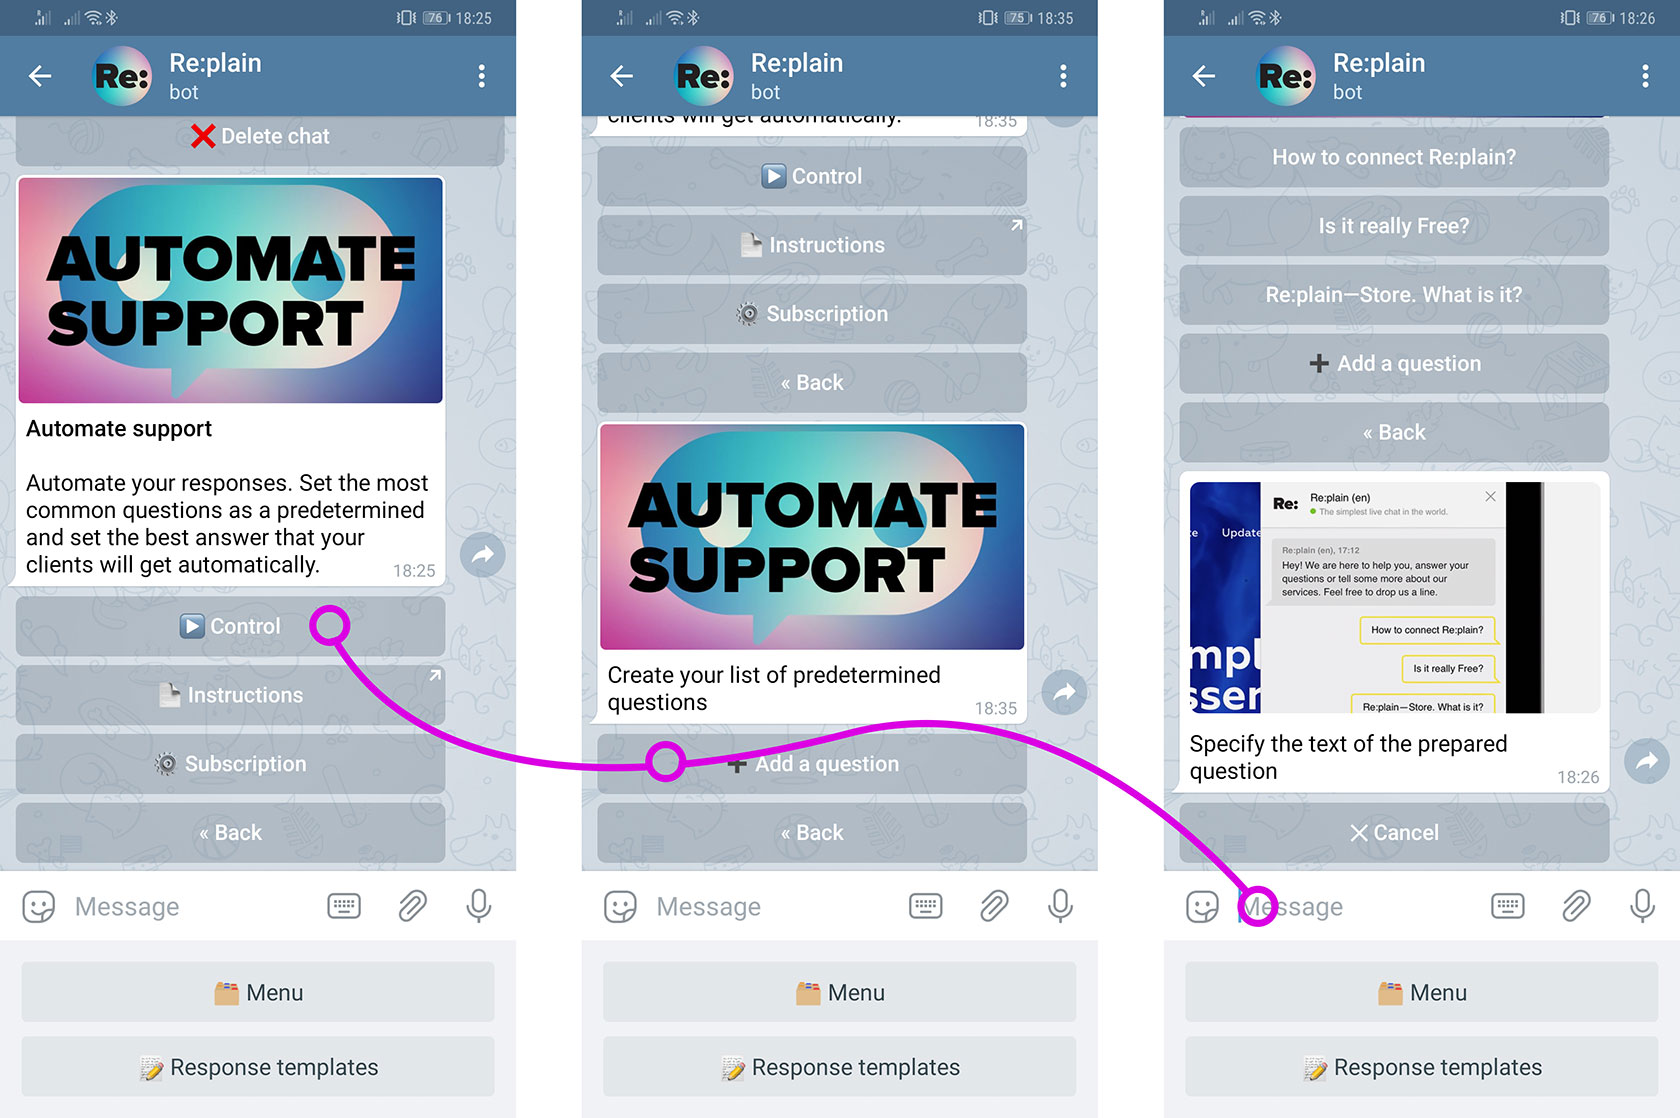The width and height of the screenshot is (1680, 1118).
Task: Tap Subscription button in the left phone
Action: pyautogui.click(x=230, y=764)
